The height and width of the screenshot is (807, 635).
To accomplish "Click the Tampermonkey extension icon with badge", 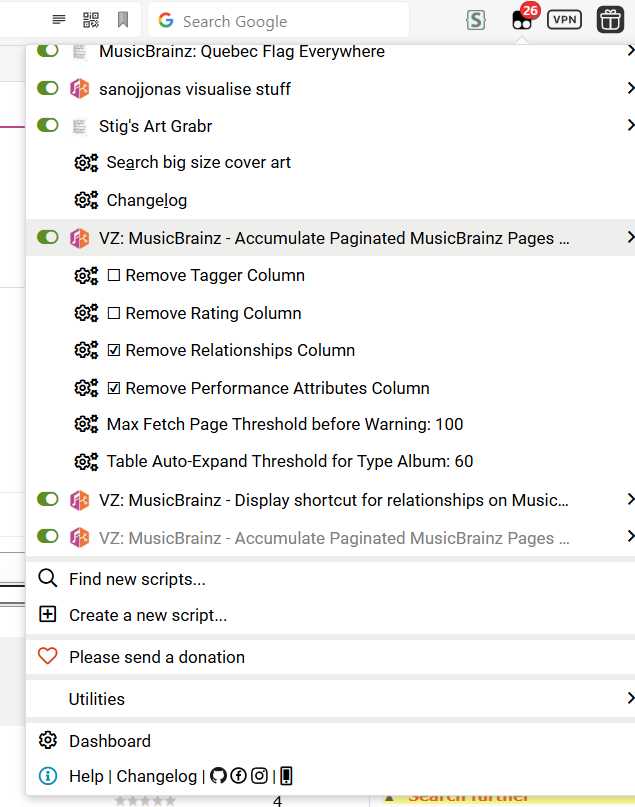I will coord(522,20).
